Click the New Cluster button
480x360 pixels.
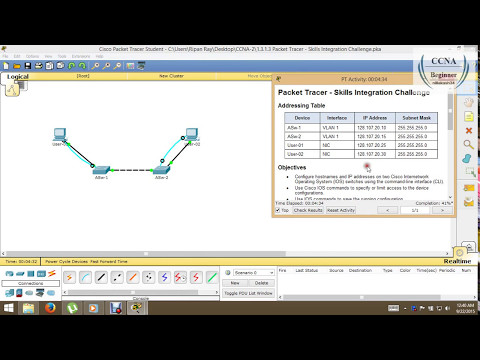pyautogui.click(x=171, y=76)
